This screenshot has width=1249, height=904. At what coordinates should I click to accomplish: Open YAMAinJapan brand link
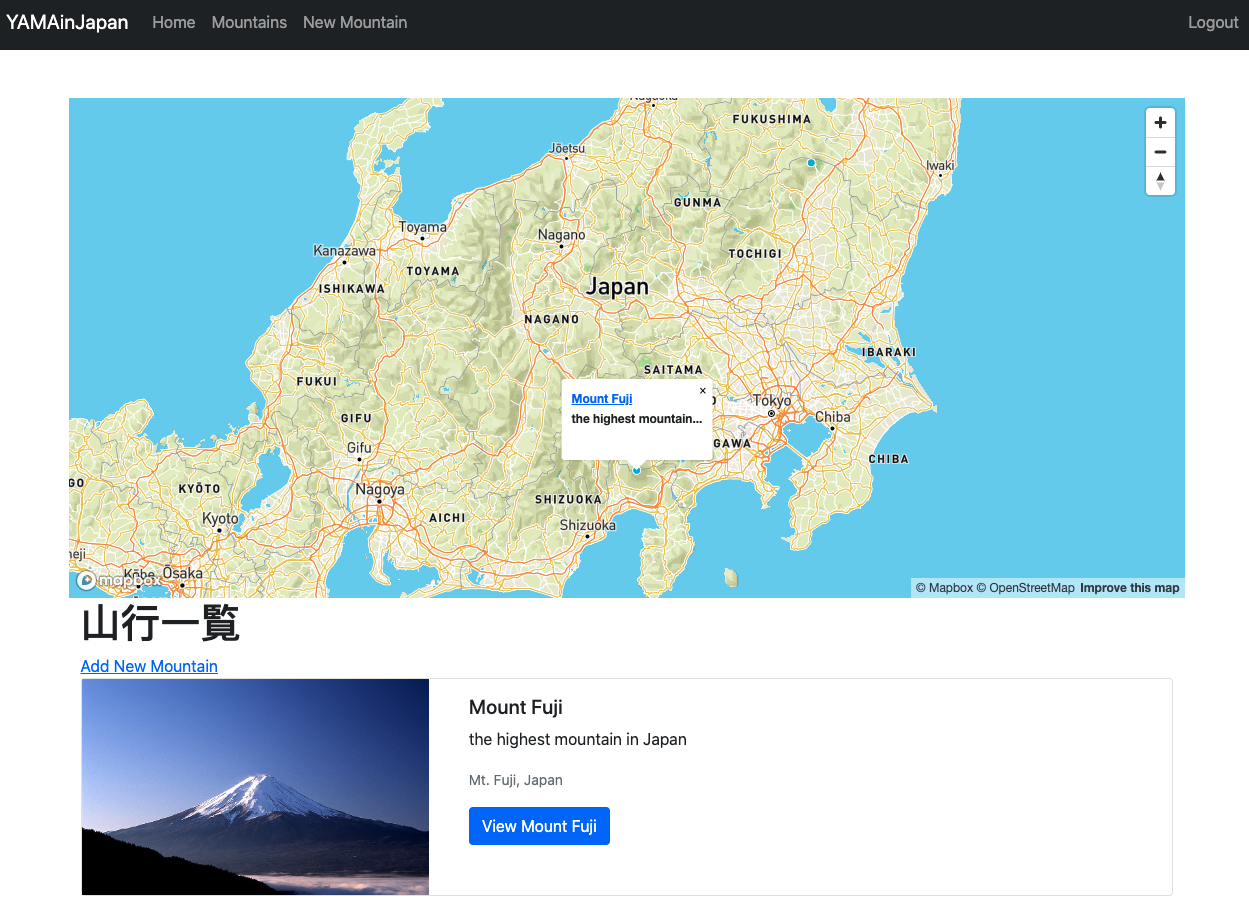tap(67, 22)
